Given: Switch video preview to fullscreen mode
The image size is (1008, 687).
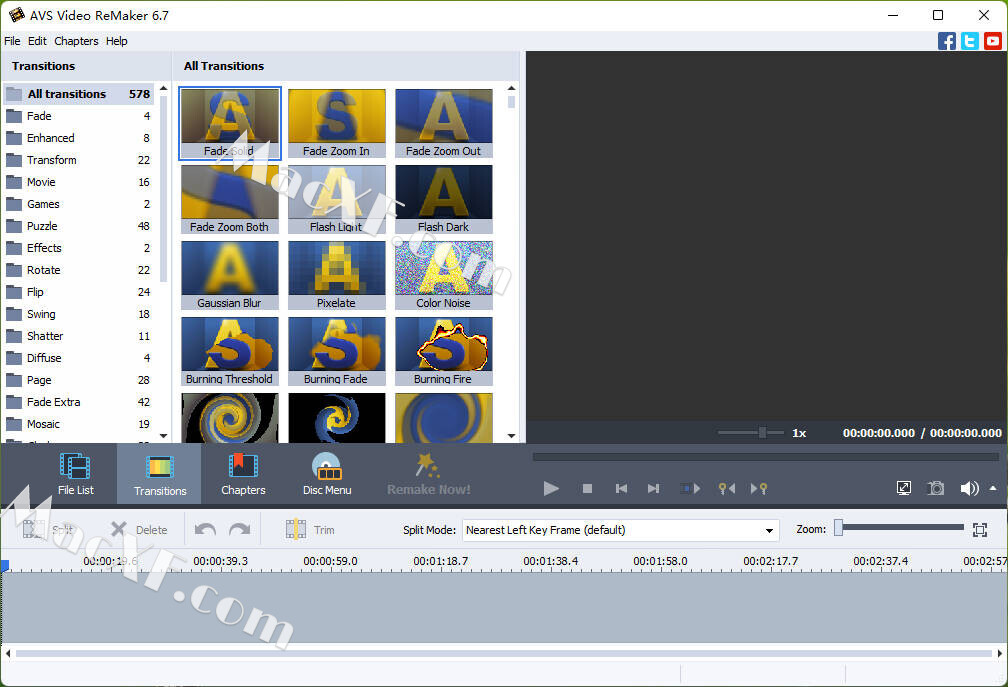Looking at the screenshot, I should pyautogui.click(x=904, y=488).
